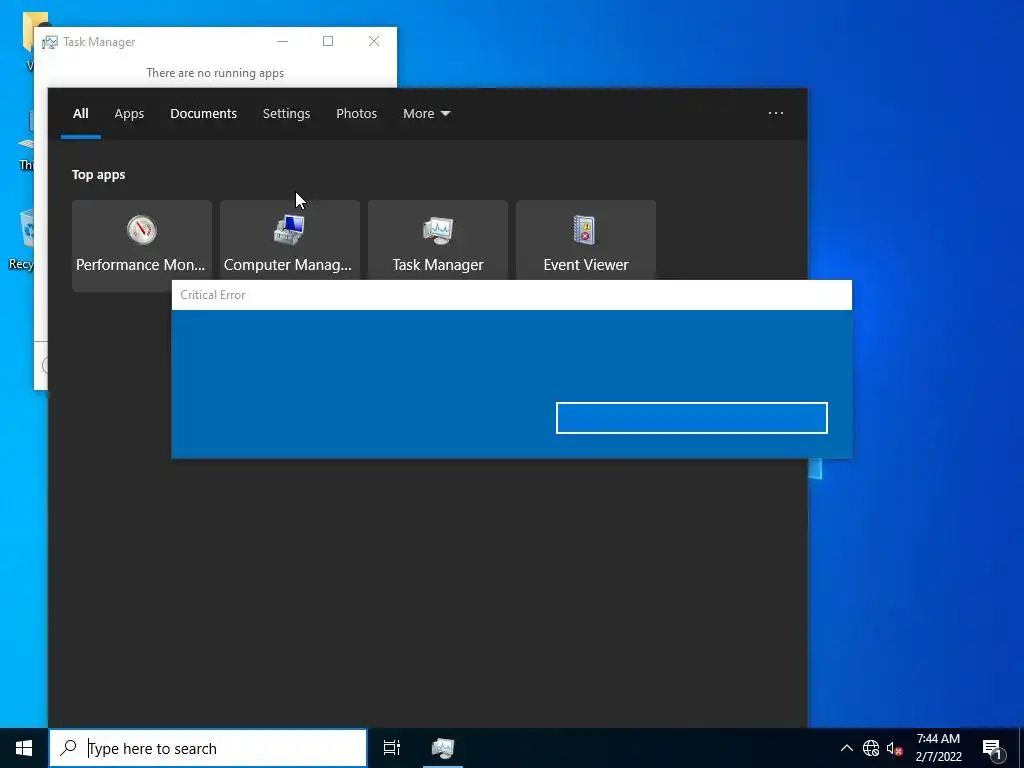The width and height of the screenshot is (1024, 768).
Task: Open Task View from the taskbar
Action: coord(392,748)
